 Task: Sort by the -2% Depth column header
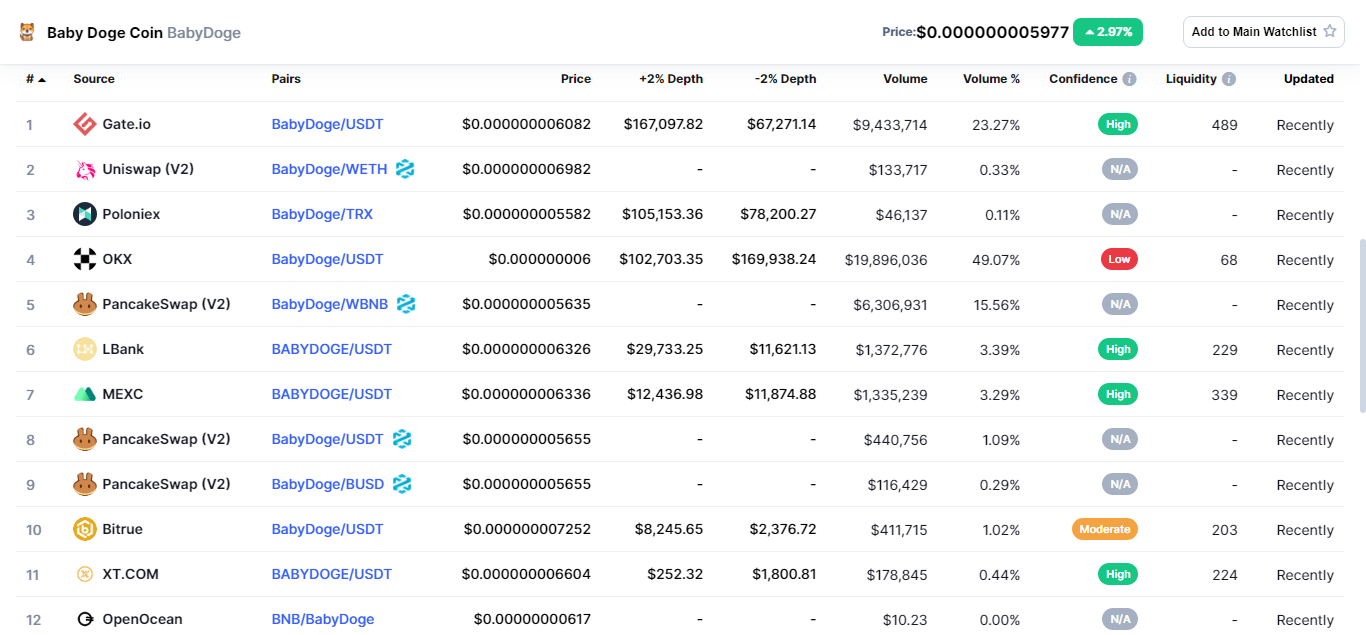point(786,79)
